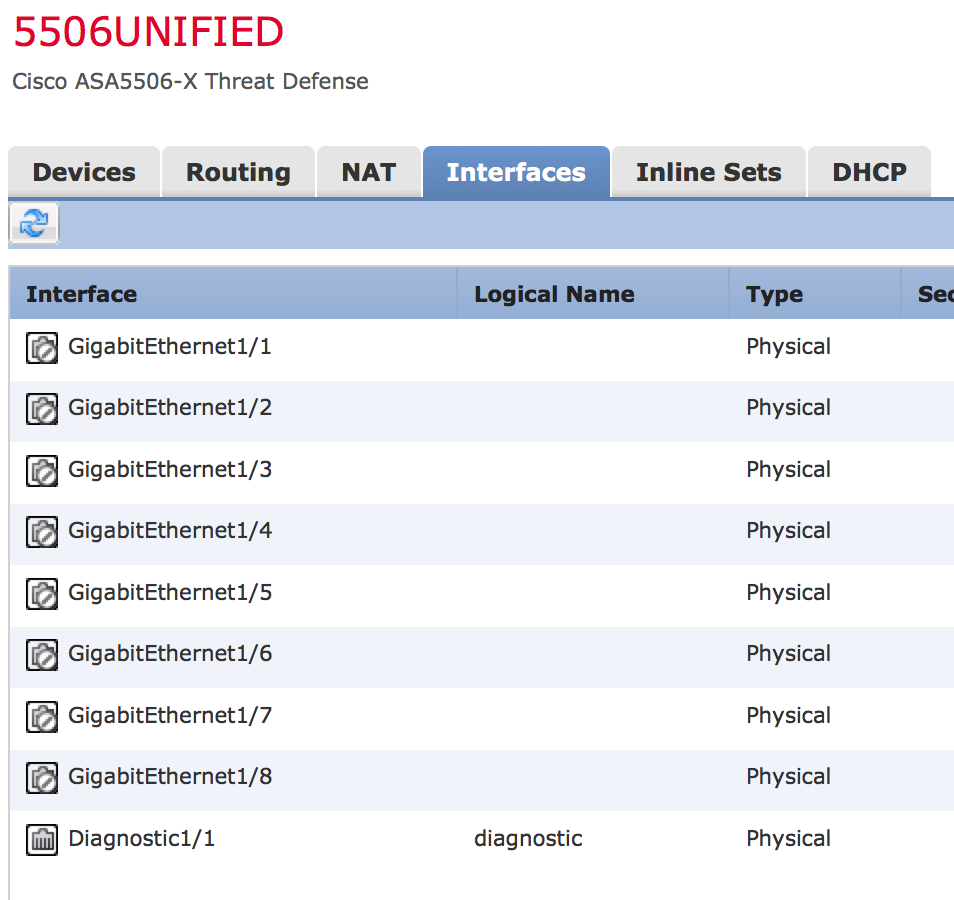954x900 pixels.
Task: Click the GigabitEthernet1/5 interface icon
Action: coord(41,594)
